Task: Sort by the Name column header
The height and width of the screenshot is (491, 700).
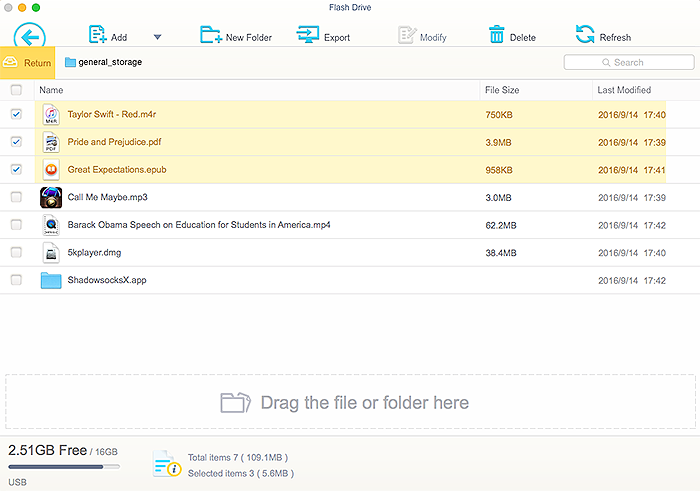Action: click(x=51, y=90)
